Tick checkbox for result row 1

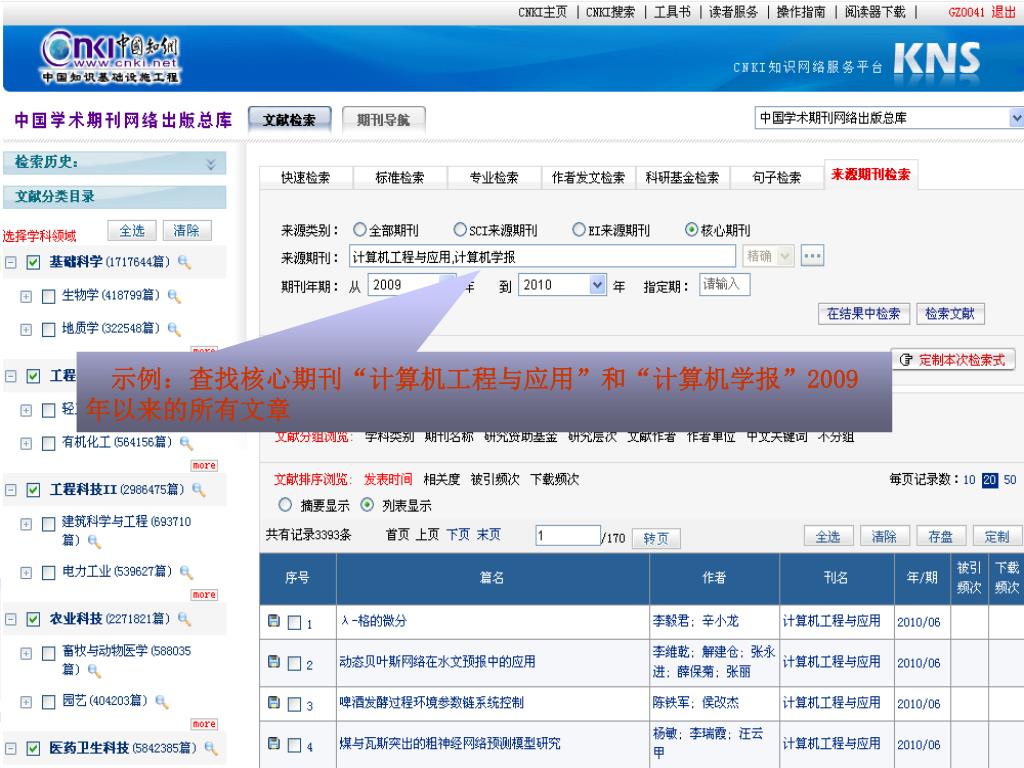[x=295, y=622]
